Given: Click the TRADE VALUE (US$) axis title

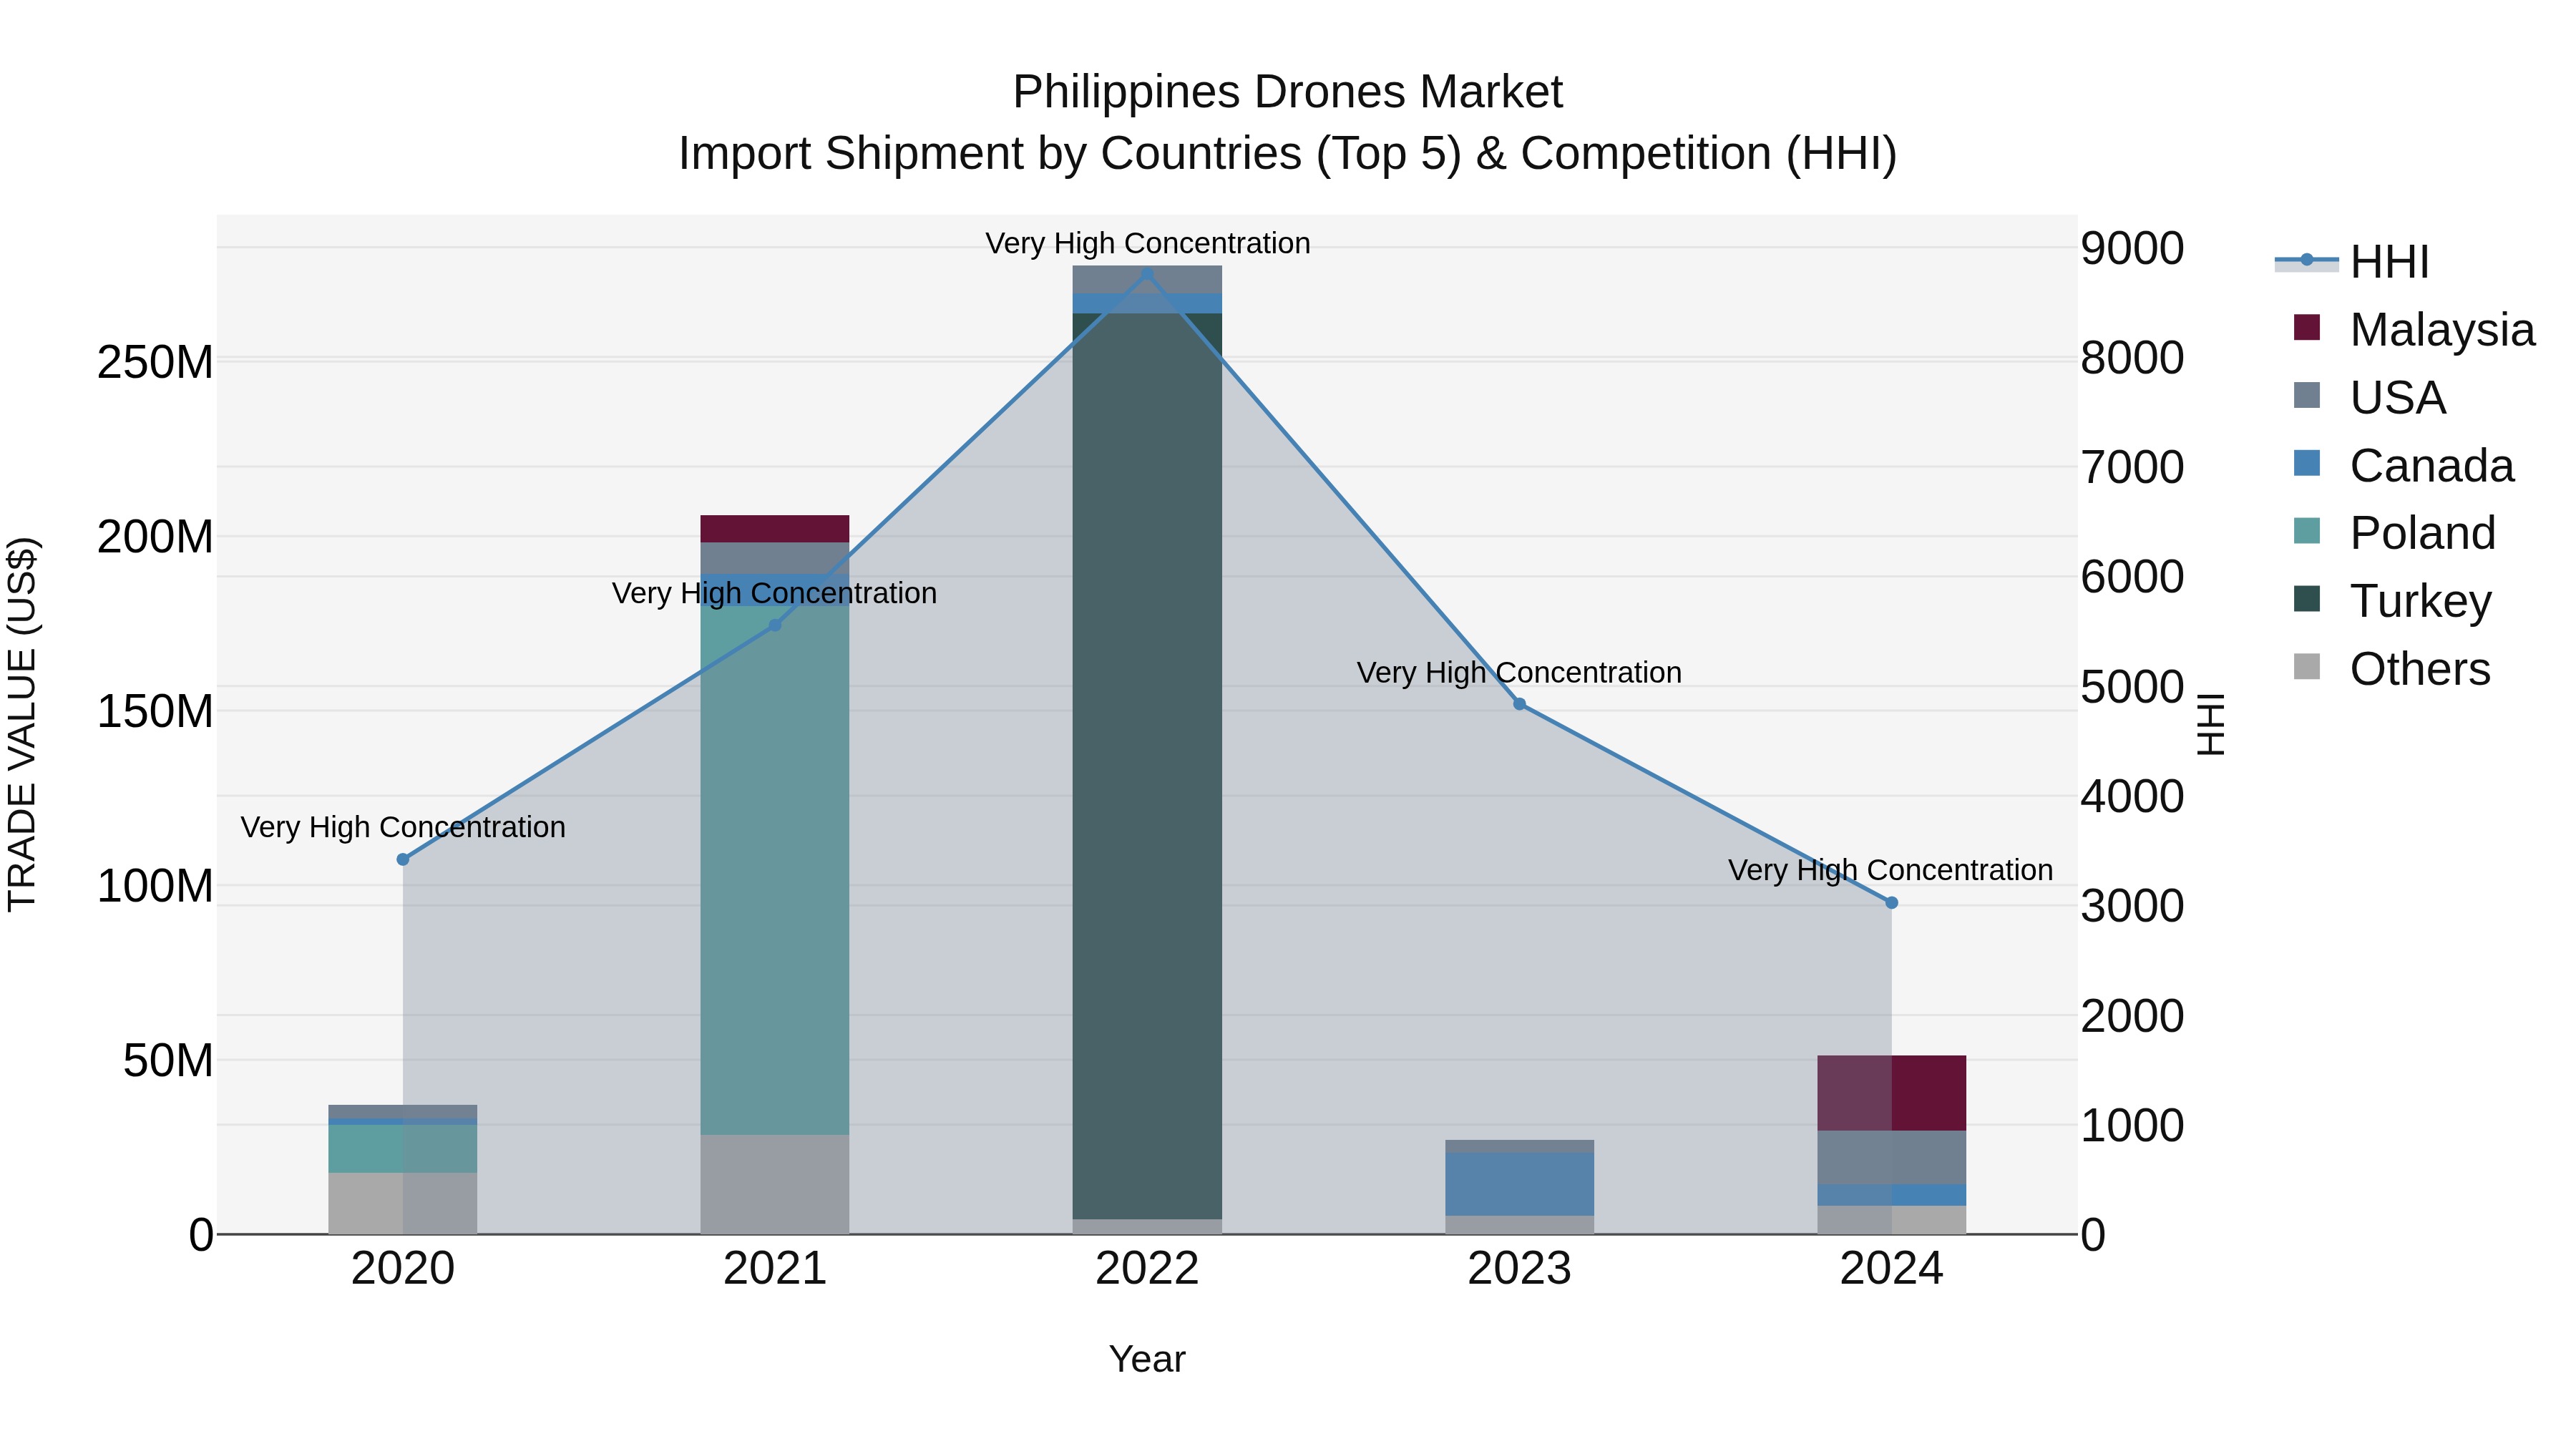Looking at the screenshot, I should point(22,724).
